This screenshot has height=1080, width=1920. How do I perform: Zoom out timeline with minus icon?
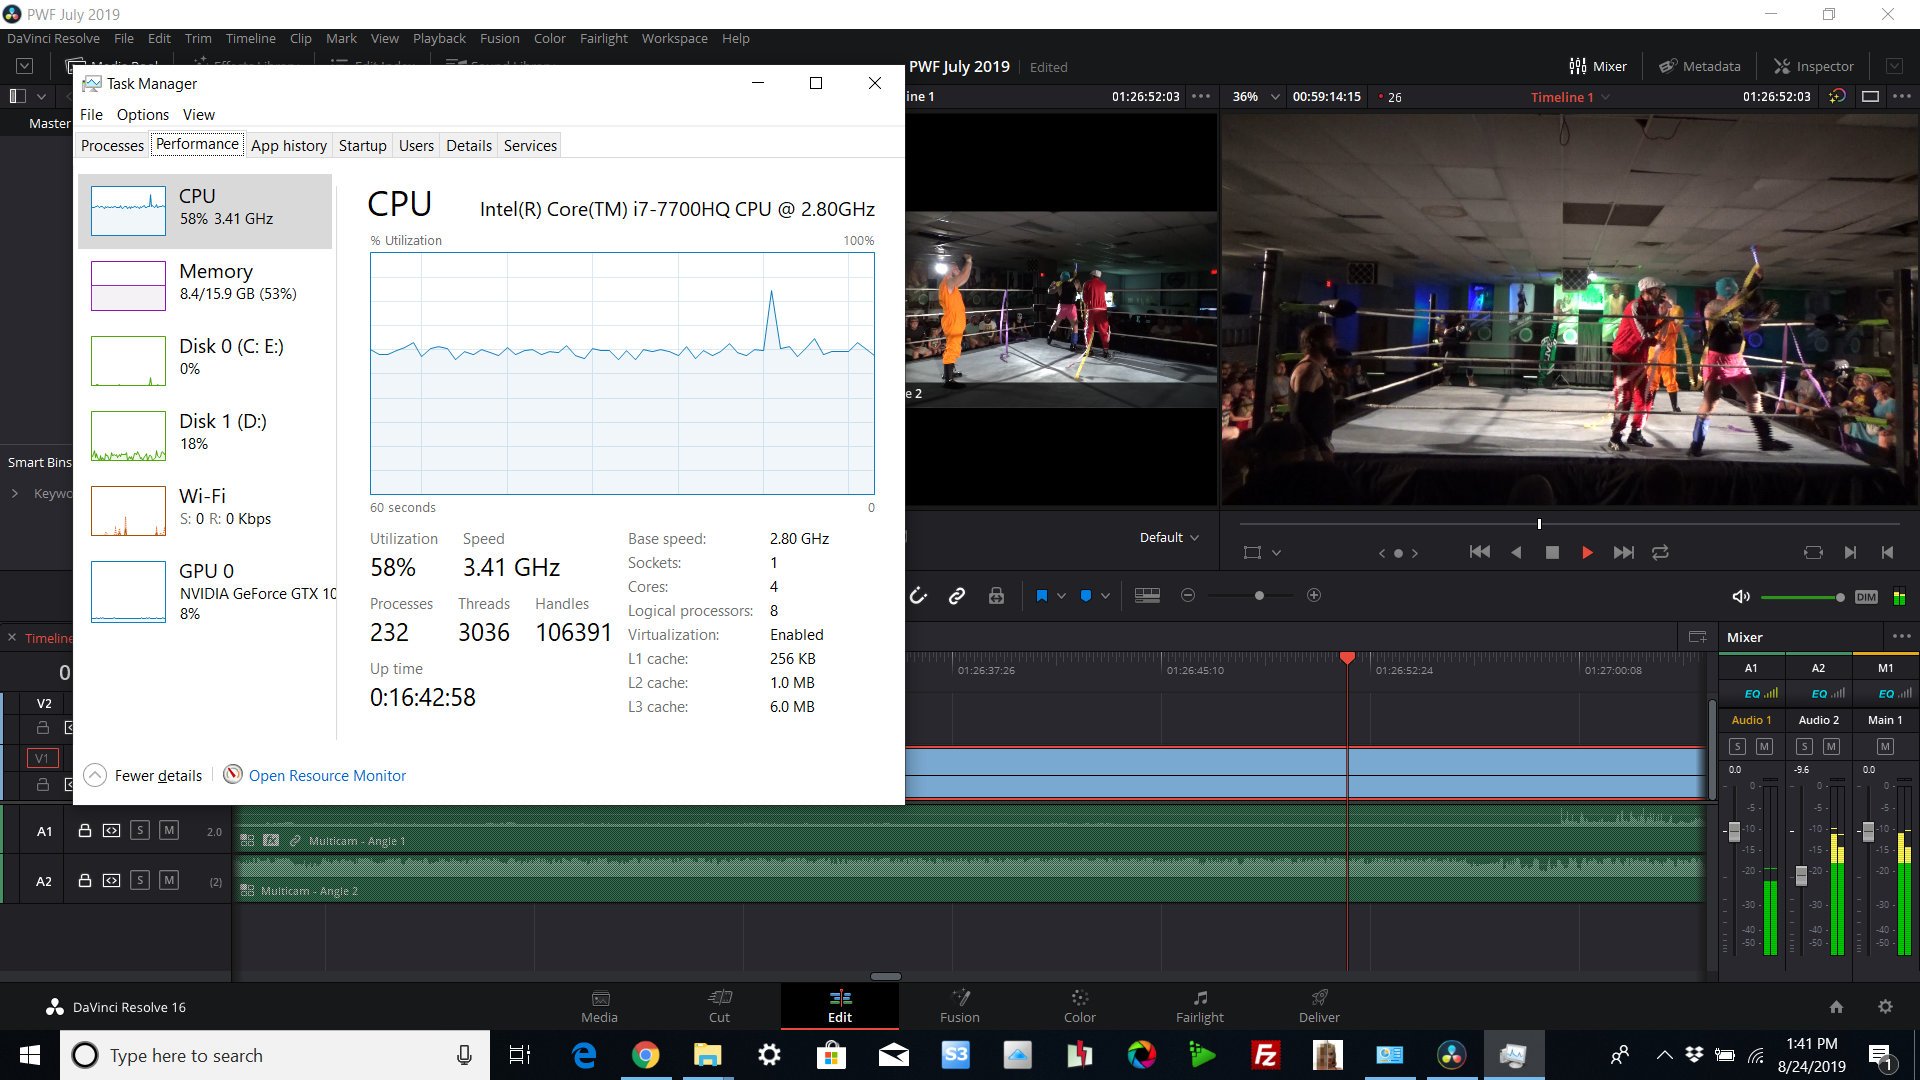tap(1188, 596)
